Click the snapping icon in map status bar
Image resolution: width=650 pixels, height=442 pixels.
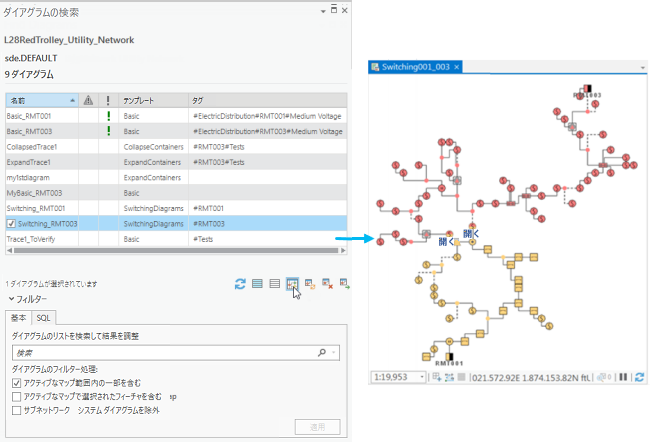pos(449,377)
